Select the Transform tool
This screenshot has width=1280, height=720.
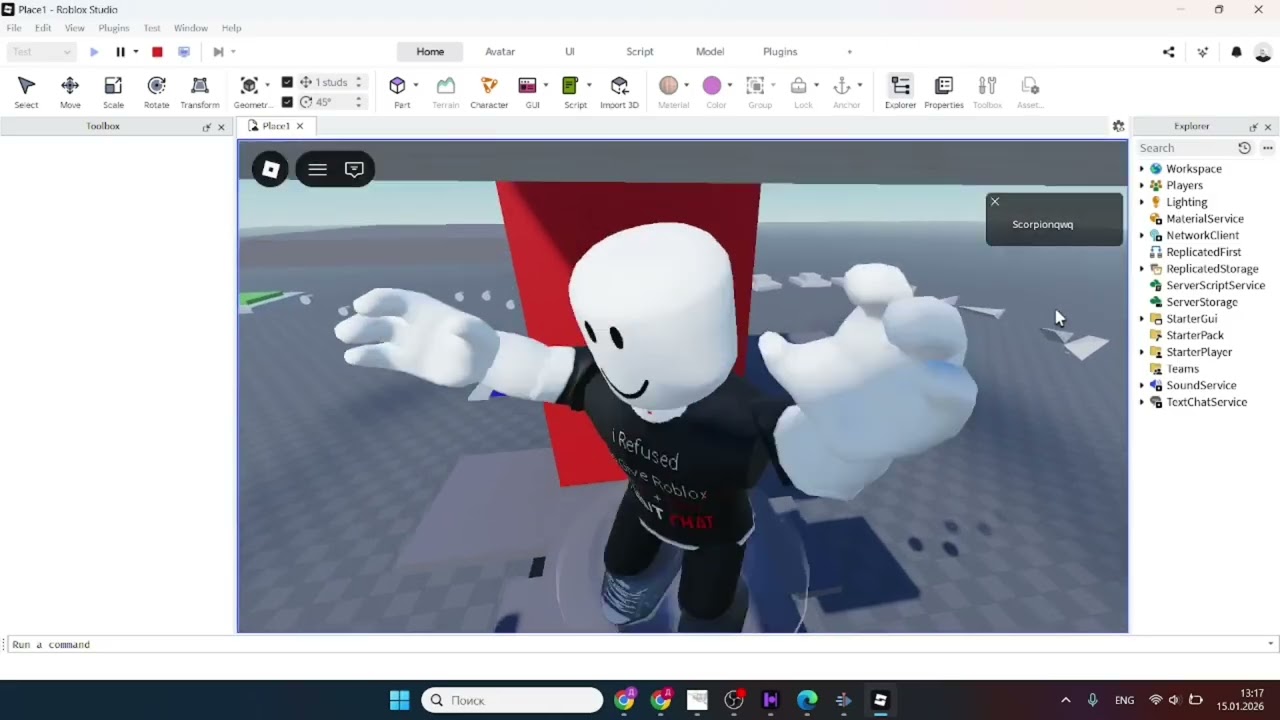[200, 91]
